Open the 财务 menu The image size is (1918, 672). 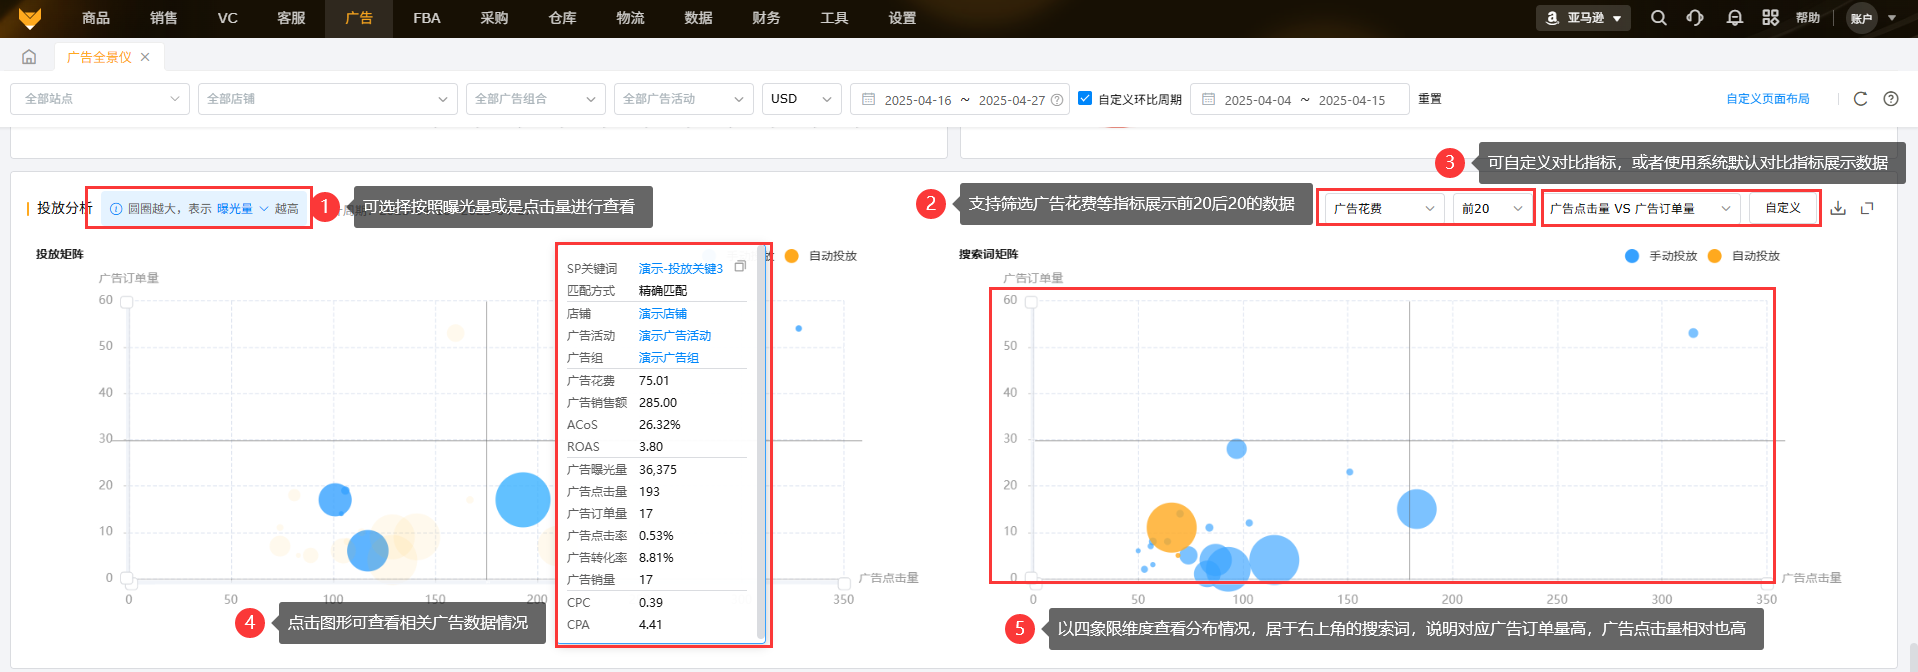[x=766, y=18]
